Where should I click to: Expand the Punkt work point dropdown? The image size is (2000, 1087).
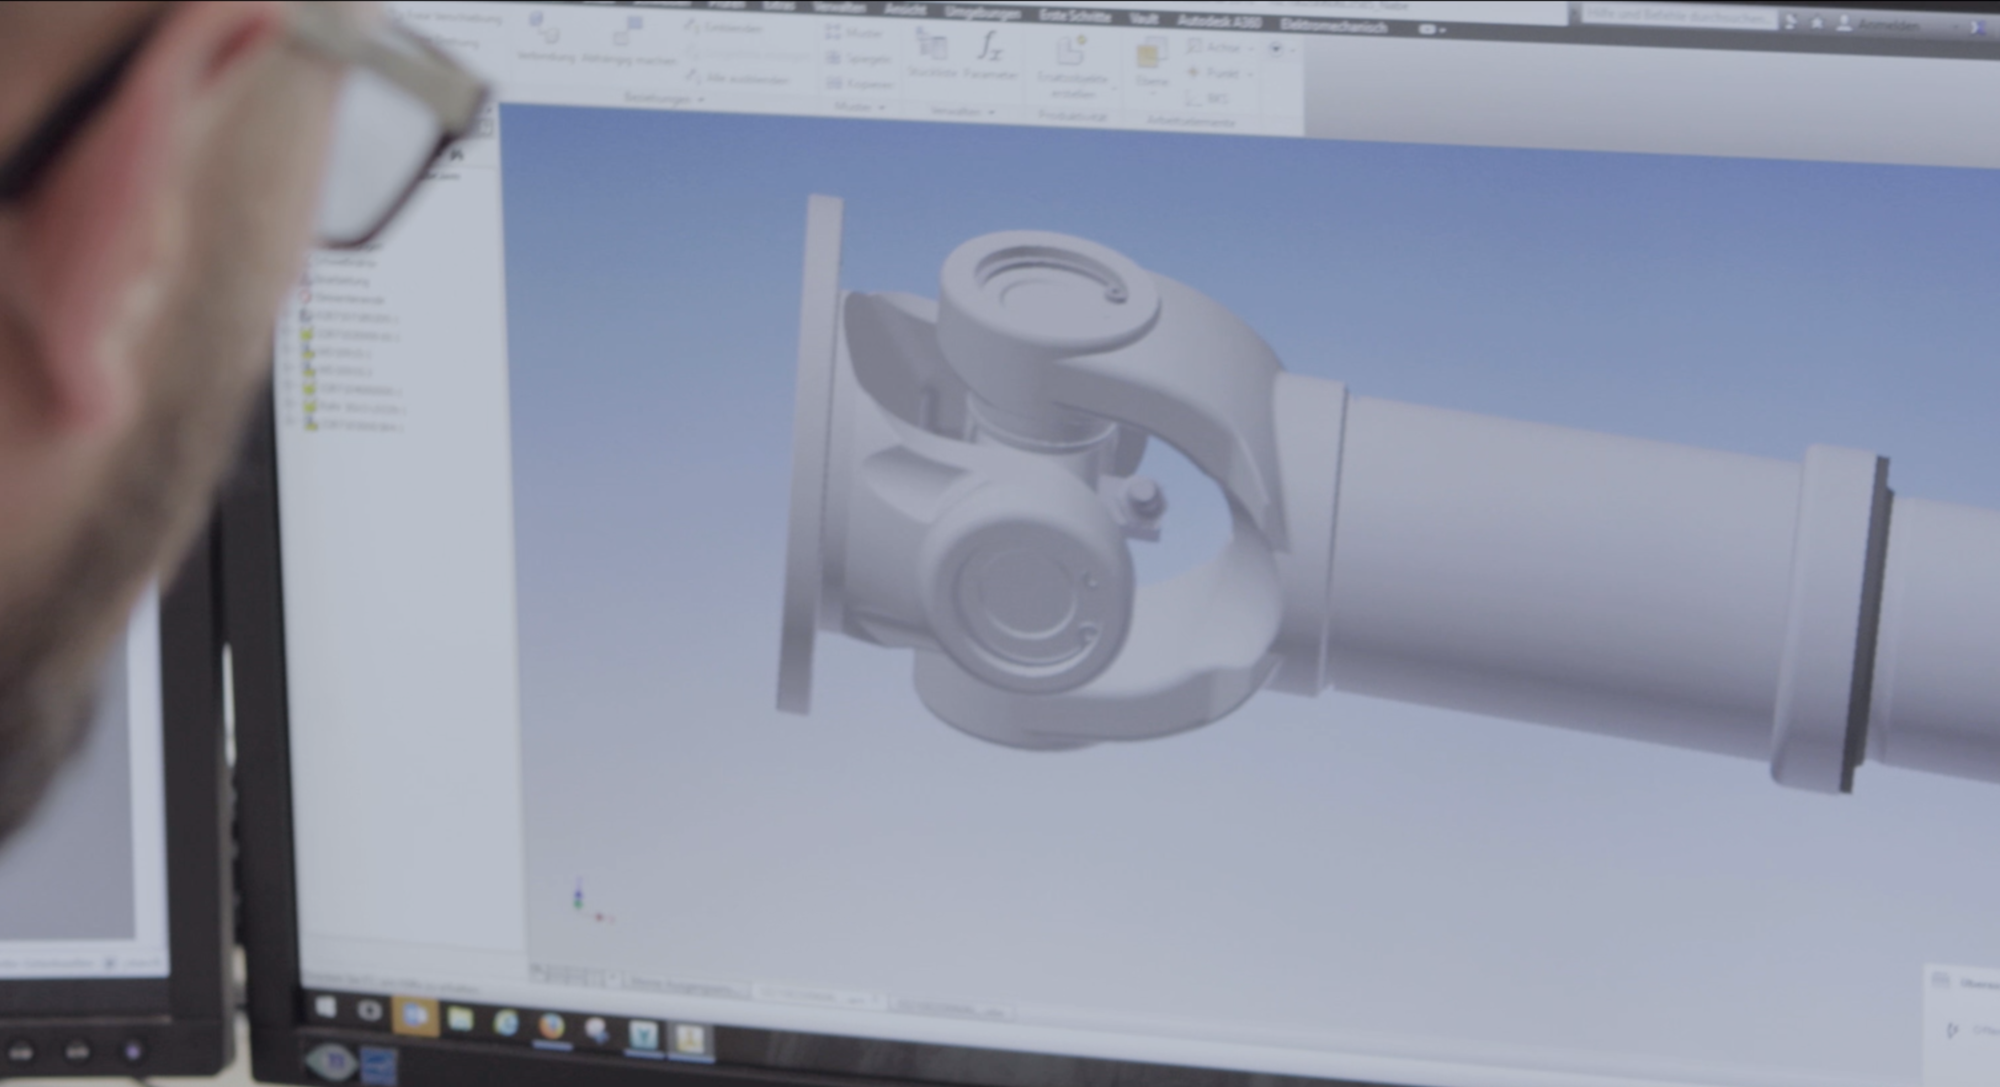click(1250, 73)
